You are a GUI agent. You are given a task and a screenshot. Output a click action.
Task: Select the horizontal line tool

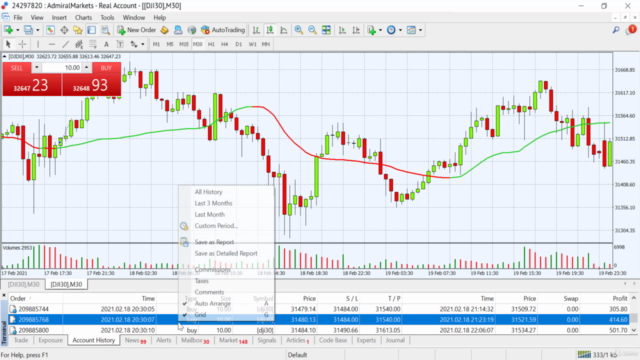point(51,44)
